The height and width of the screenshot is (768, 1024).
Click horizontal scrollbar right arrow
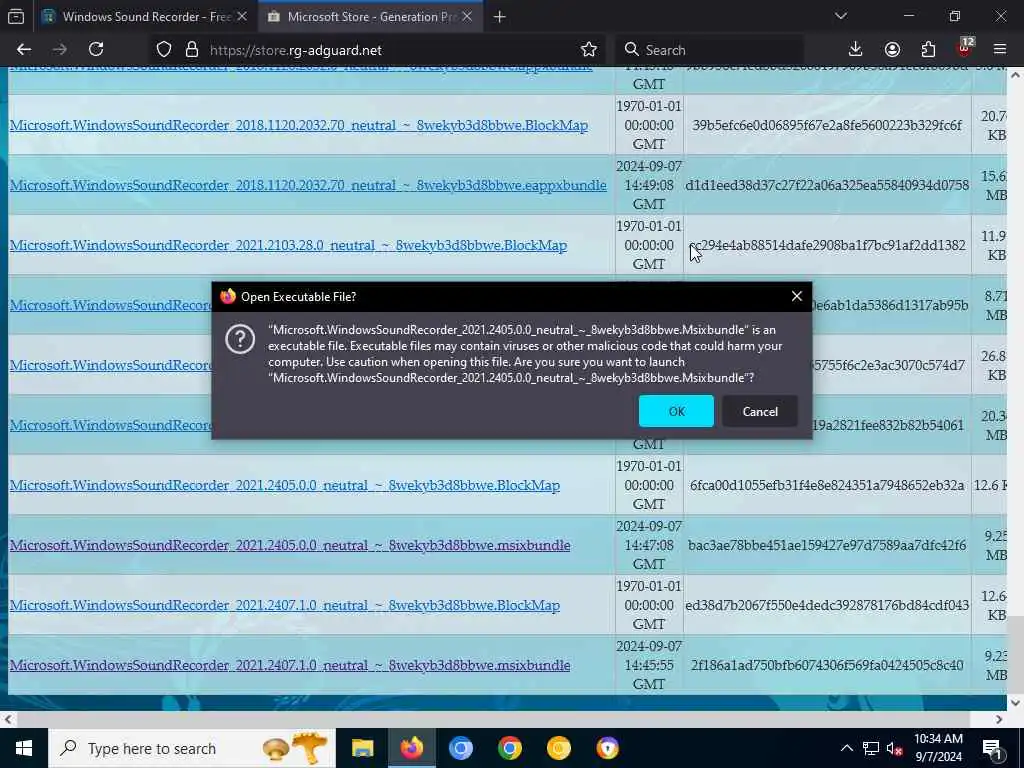tap(999, 719)
